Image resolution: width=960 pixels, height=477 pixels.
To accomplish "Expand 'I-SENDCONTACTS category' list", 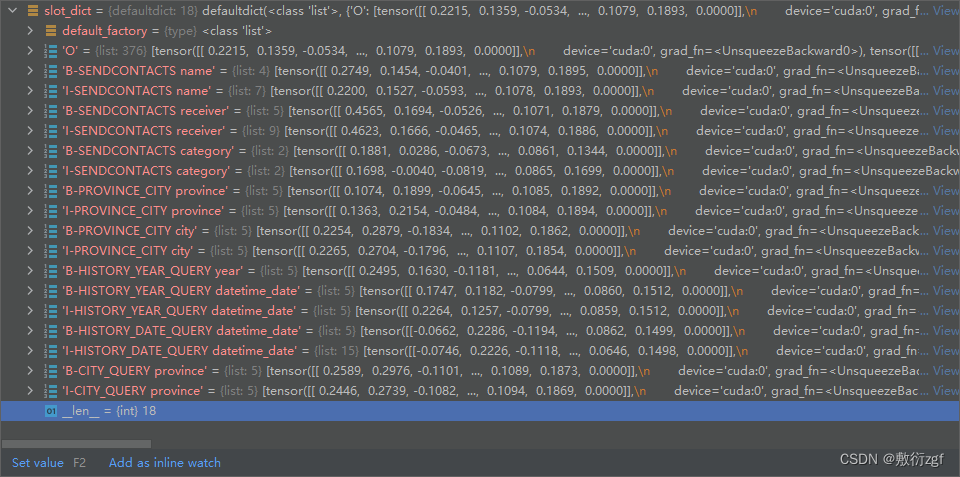I will (x=31, y=170).
